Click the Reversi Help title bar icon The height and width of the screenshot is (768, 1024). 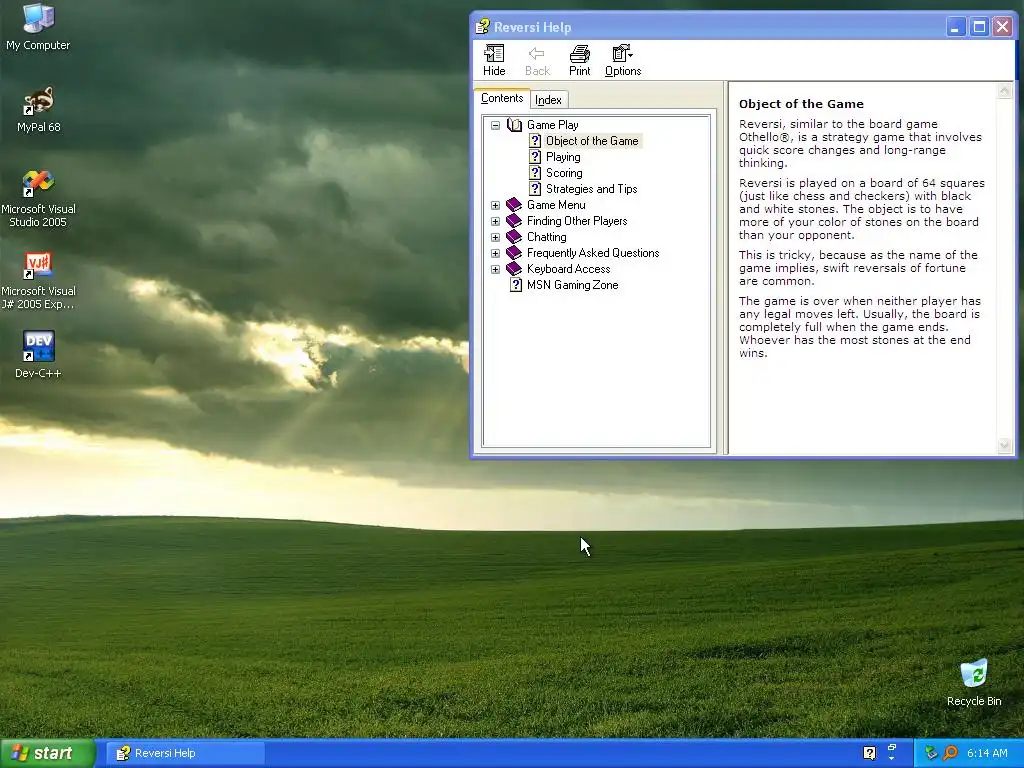482,27
